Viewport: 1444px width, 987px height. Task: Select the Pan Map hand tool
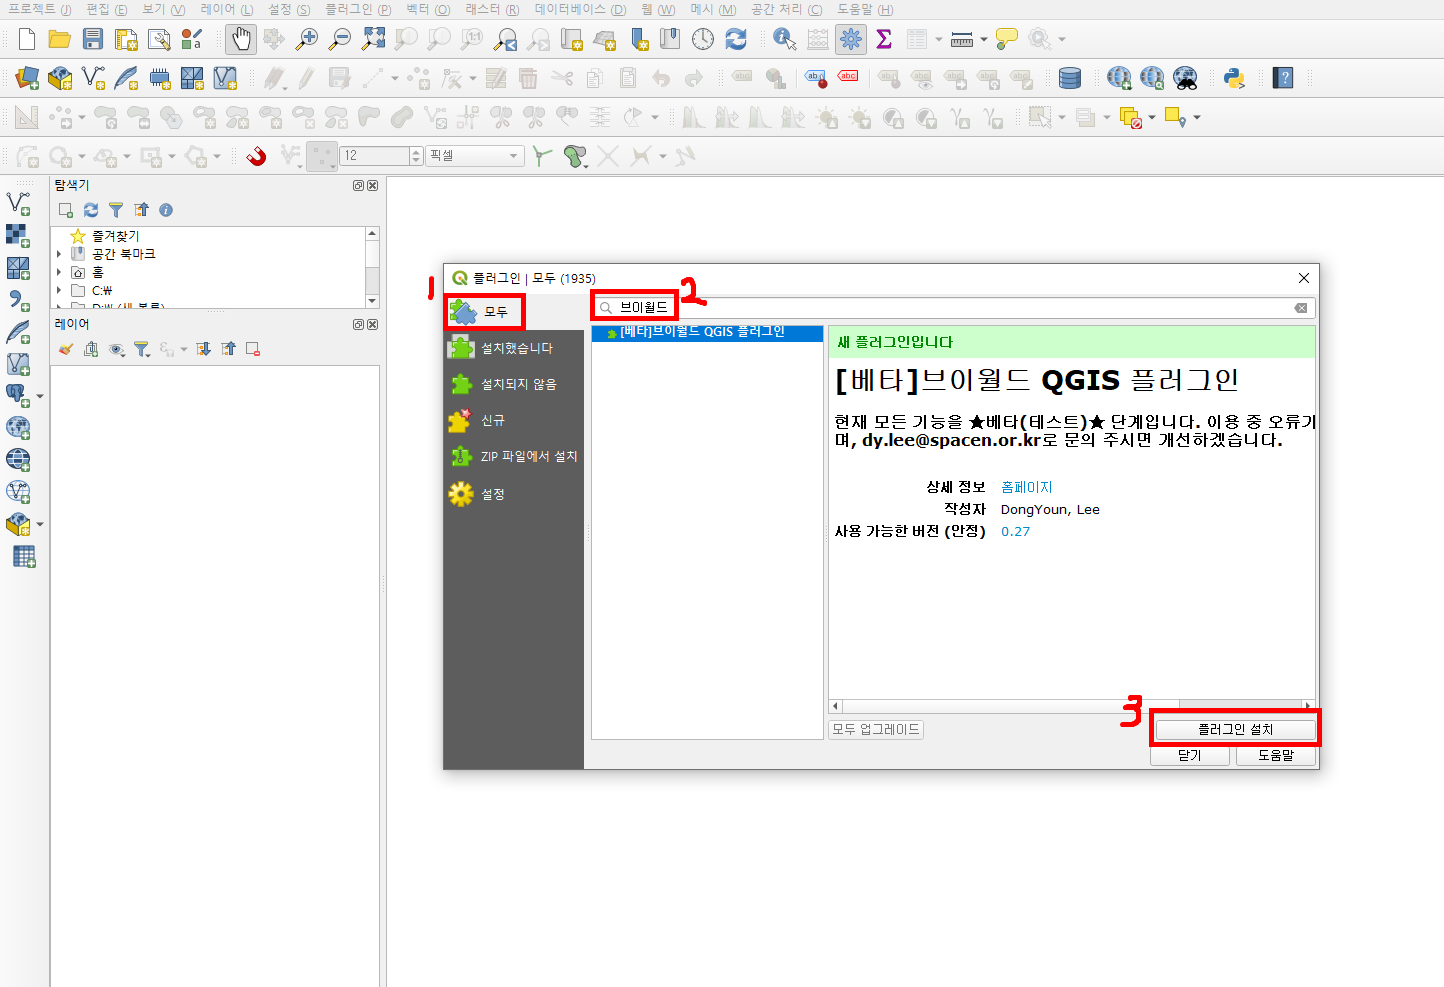click(241, 39)
